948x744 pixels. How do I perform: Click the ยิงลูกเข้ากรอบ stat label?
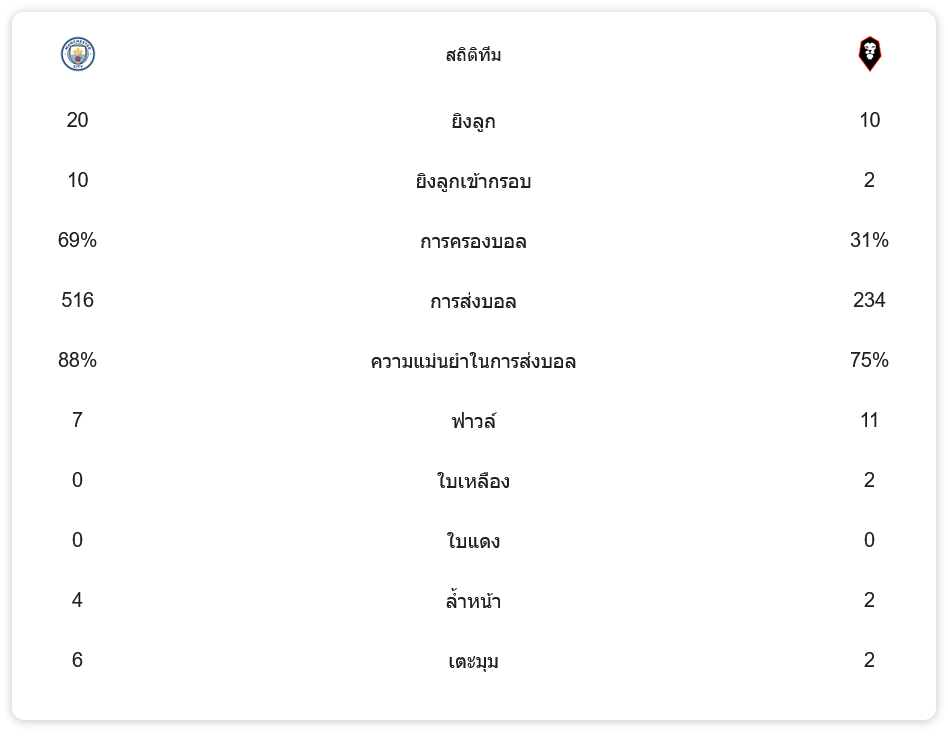(x=473, y=181)
